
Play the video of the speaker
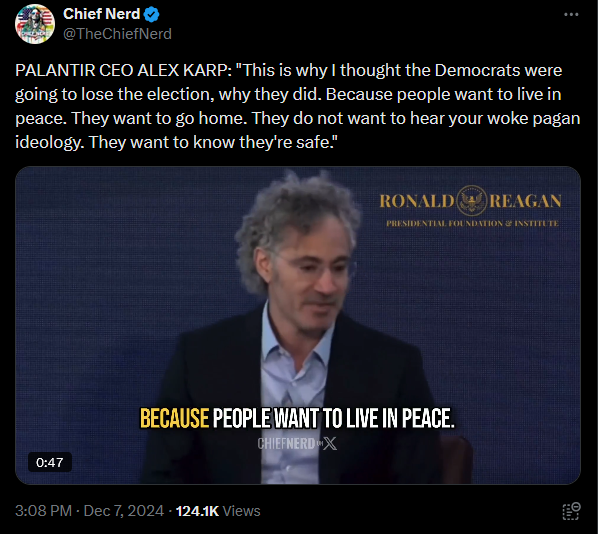298,325
